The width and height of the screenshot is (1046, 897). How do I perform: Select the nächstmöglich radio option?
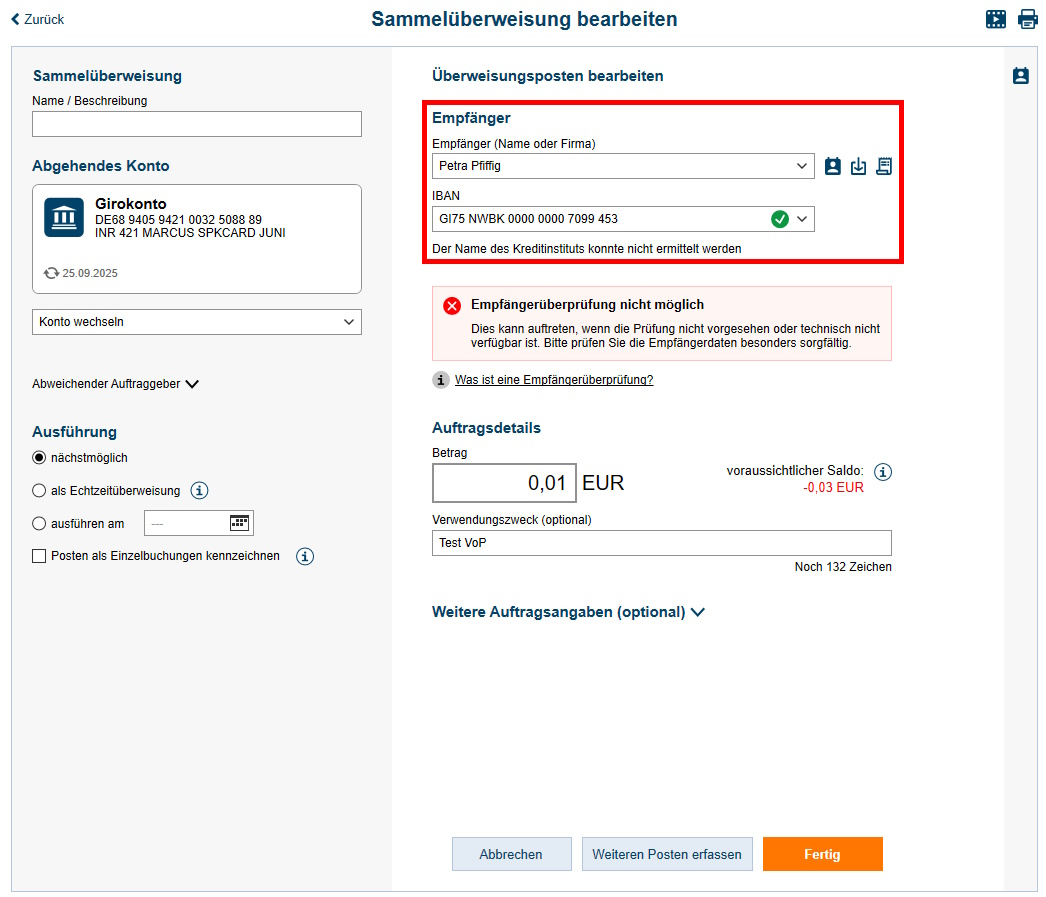point(39,458)
